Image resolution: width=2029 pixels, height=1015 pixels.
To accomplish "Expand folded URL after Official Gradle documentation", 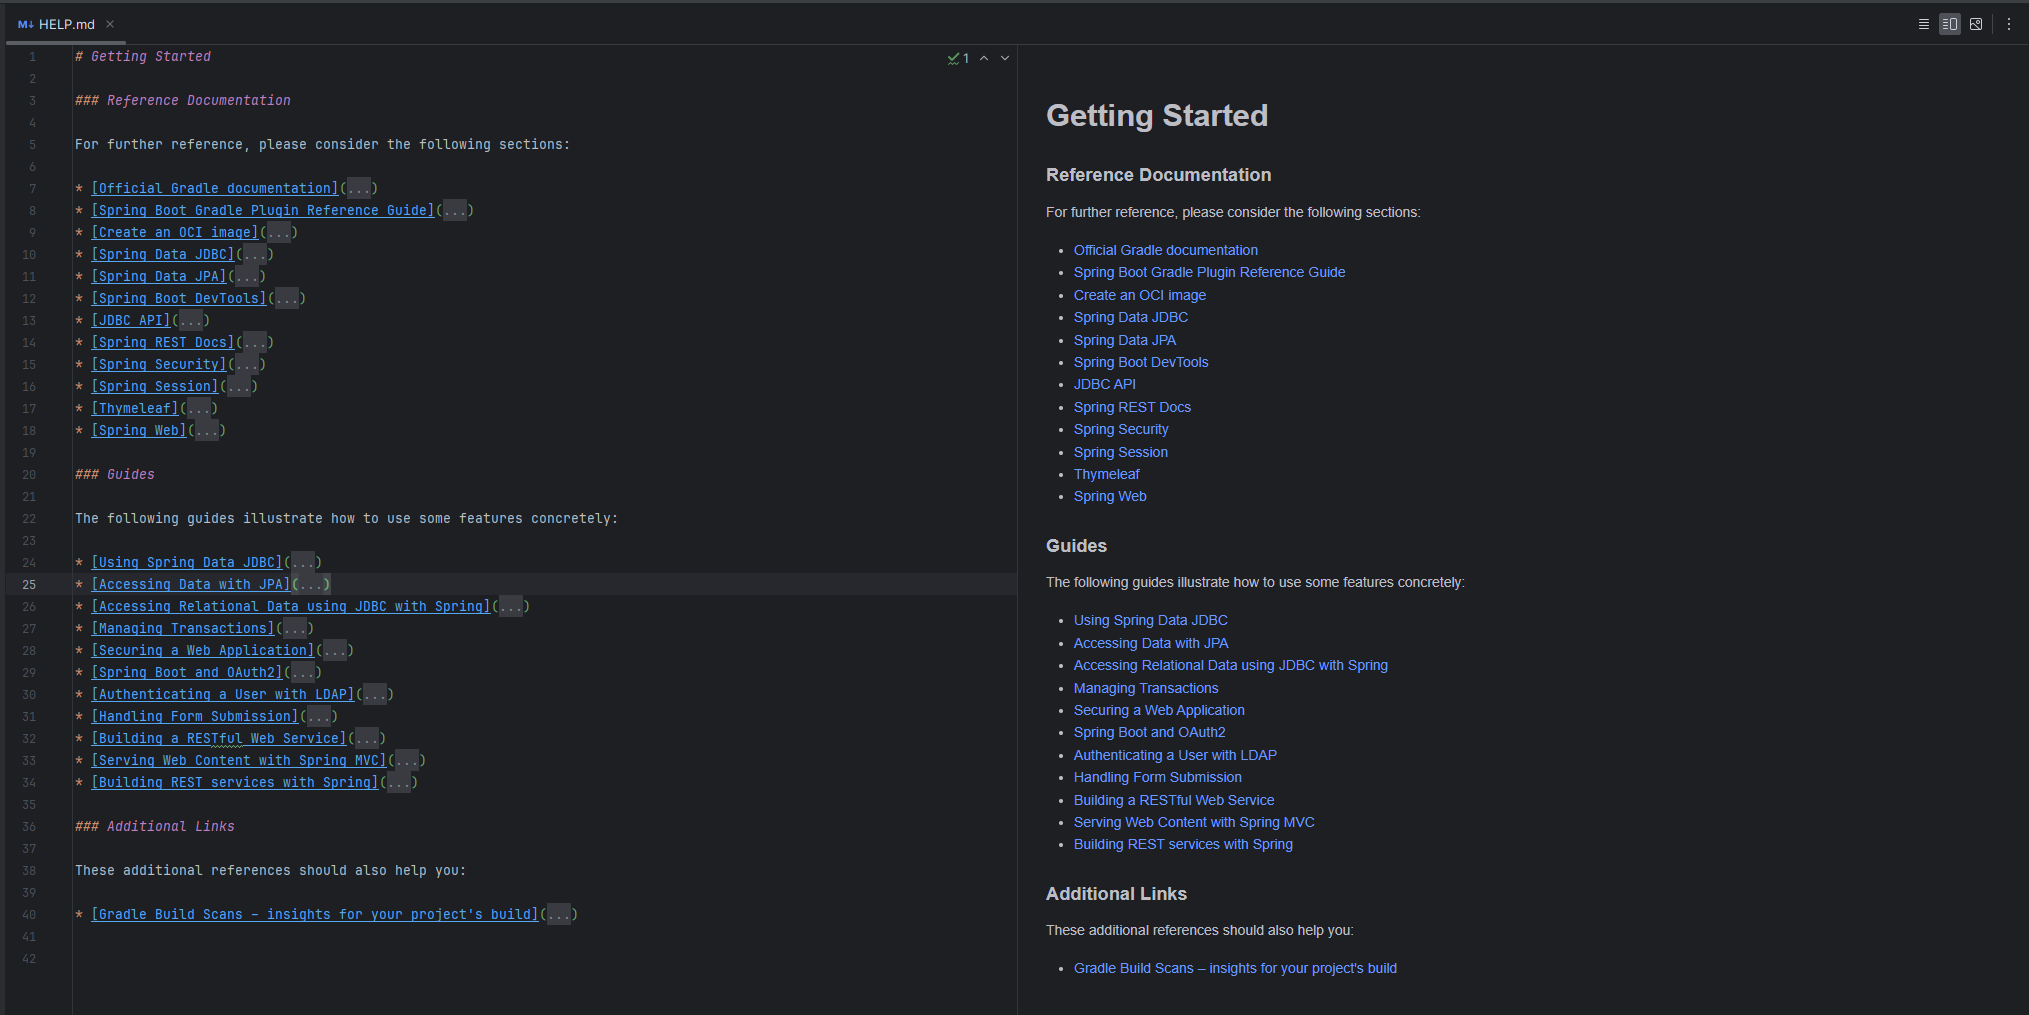I will (x=359, y=188).
